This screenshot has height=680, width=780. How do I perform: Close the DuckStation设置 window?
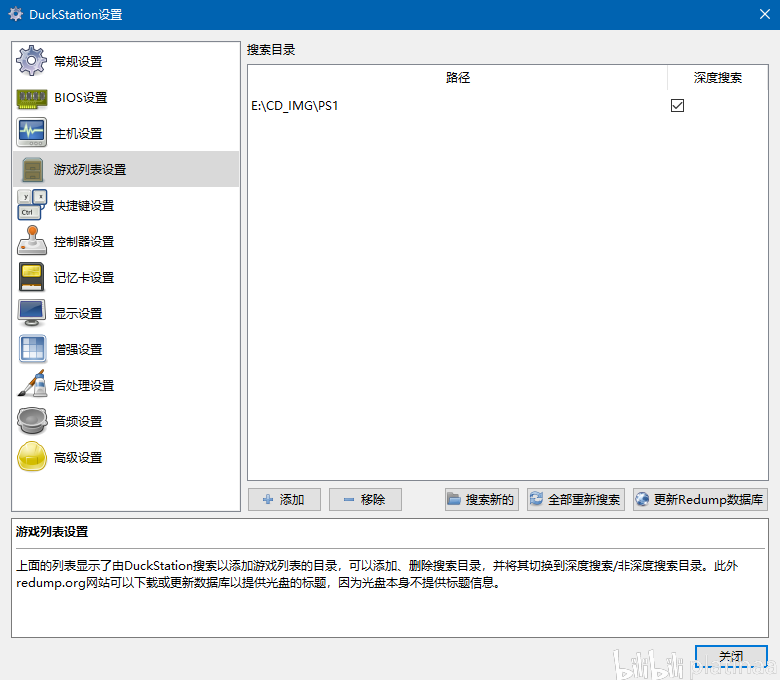tap(765, 14)
